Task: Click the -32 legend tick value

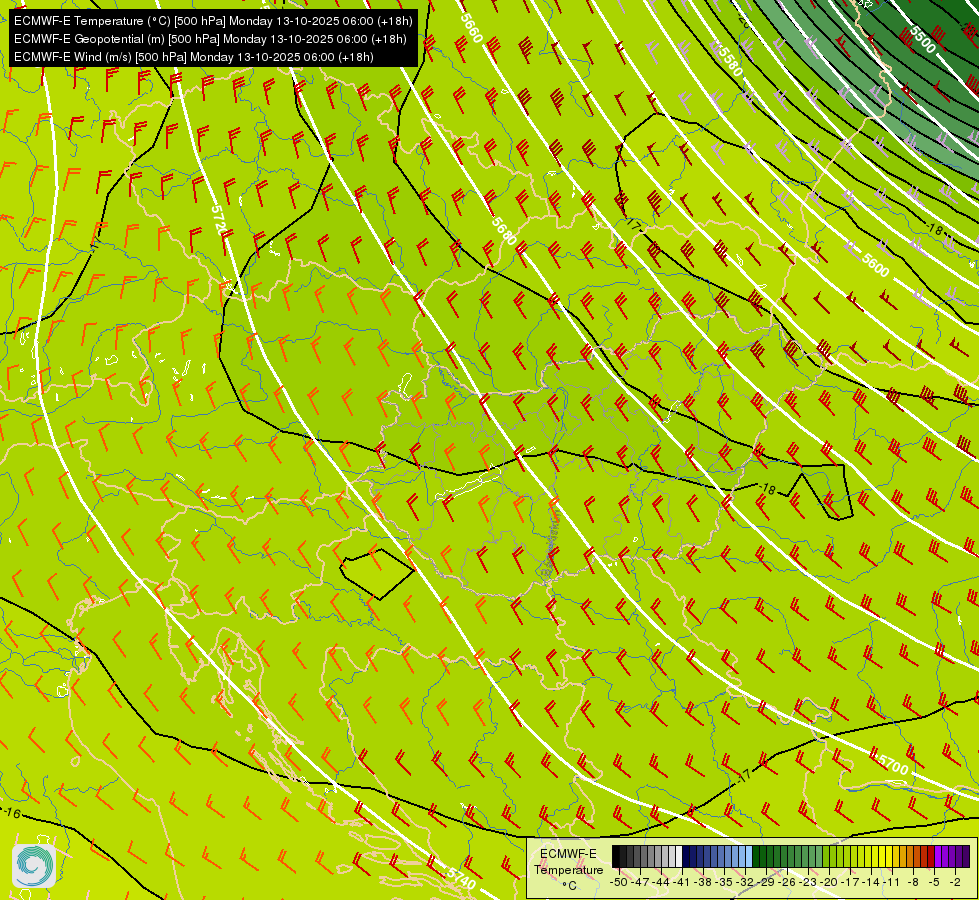Action: 745,882
